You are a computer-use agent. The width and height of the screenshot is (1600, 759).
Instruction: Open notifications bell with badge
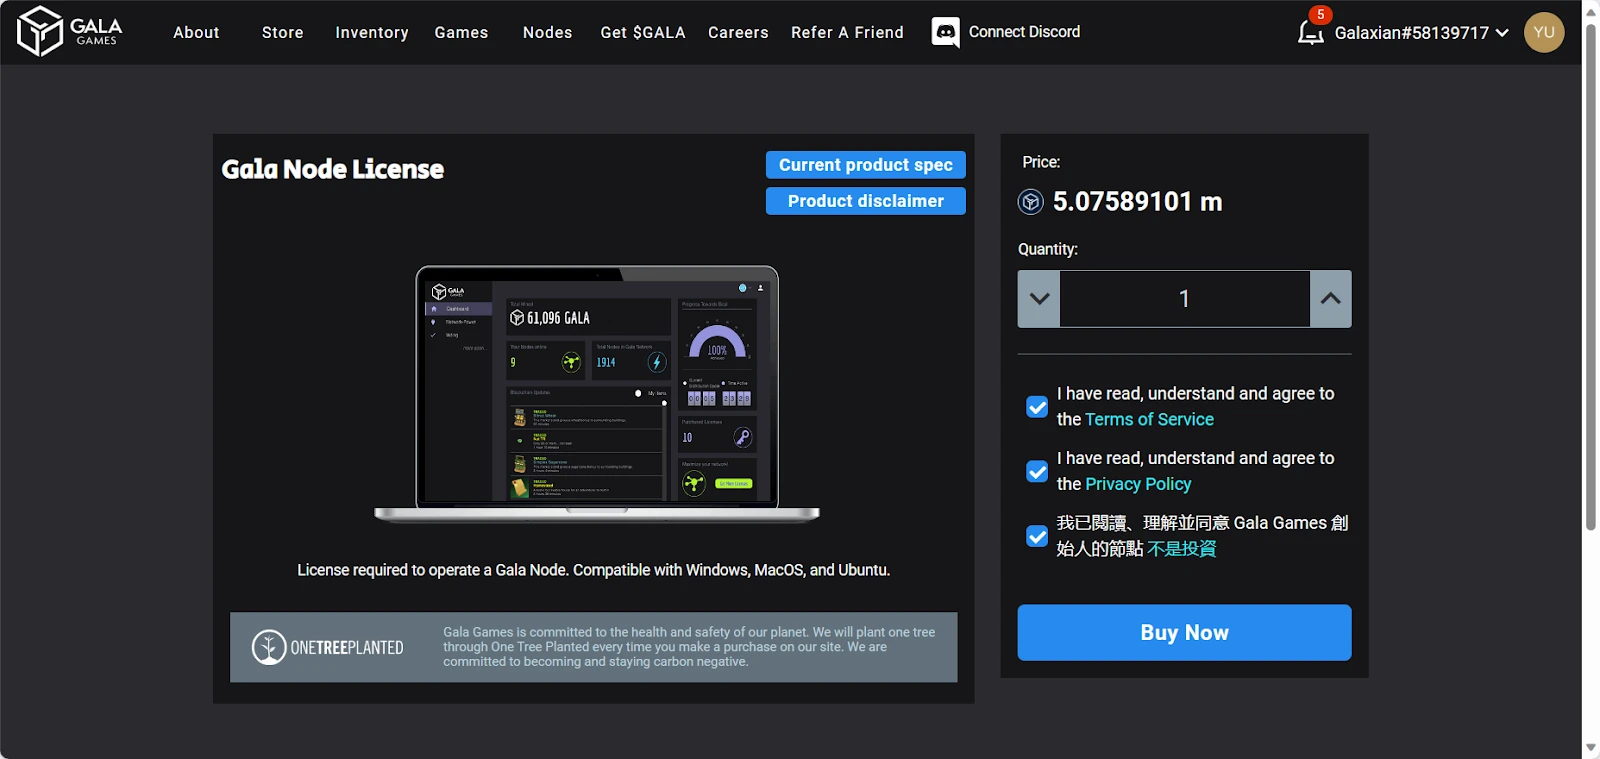1311,31
